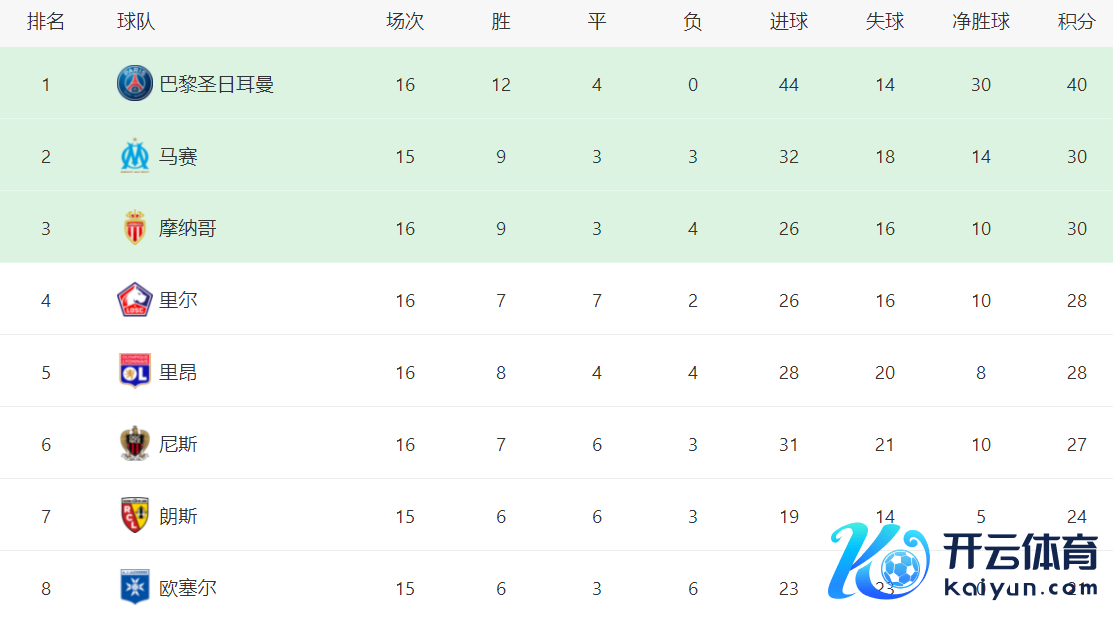Click the 进球 column header
Screen dimensions: 1113x621
[x=788, y=22]
